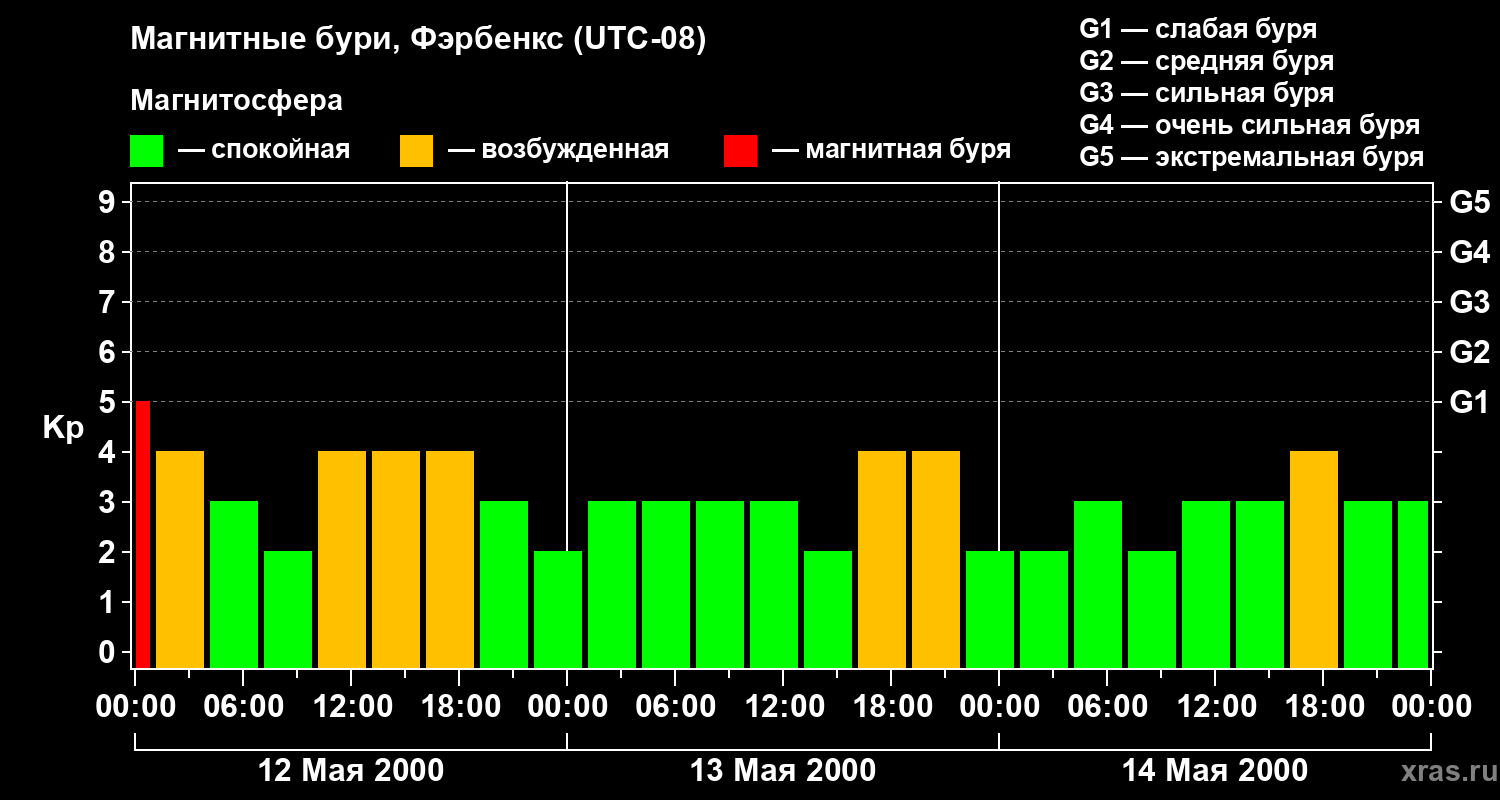Click the red «магнитная буря» legend swatch
This screenshot has height=800, width=1500.
[740, 151]
